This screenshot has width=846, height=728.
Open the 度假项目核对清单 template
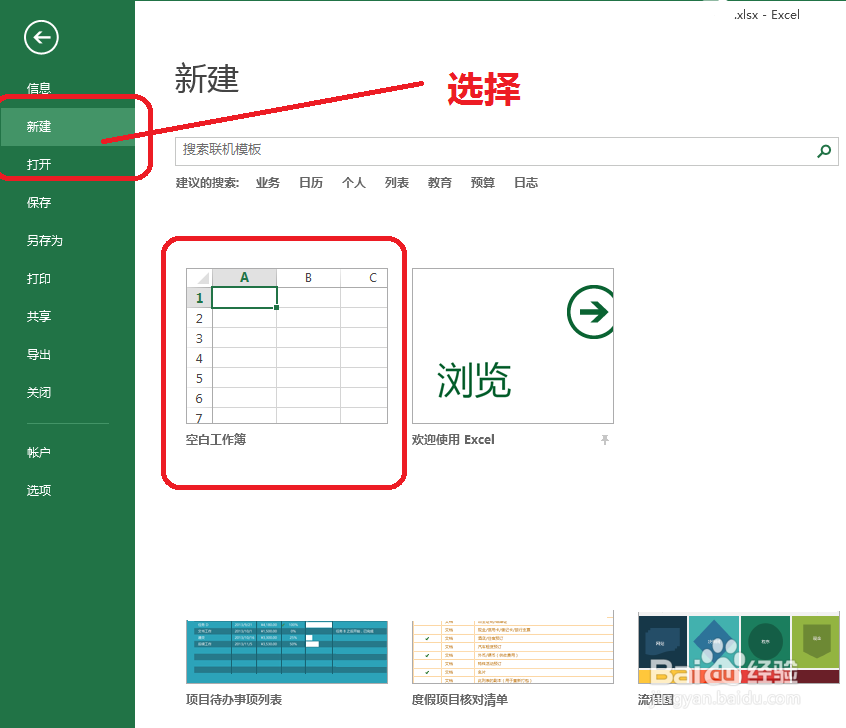[512, 650]
